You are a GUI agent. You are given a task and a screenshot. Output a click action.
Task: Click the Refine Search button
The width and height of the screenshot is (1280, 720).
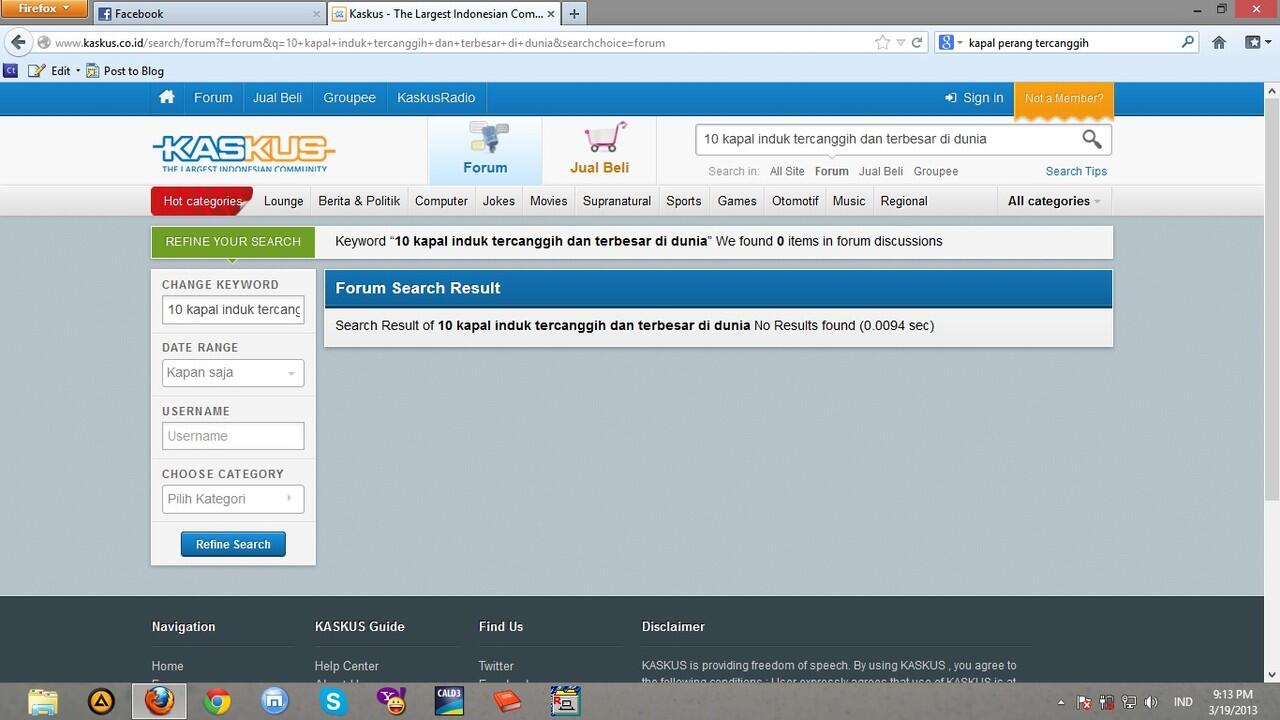(233, 544)
